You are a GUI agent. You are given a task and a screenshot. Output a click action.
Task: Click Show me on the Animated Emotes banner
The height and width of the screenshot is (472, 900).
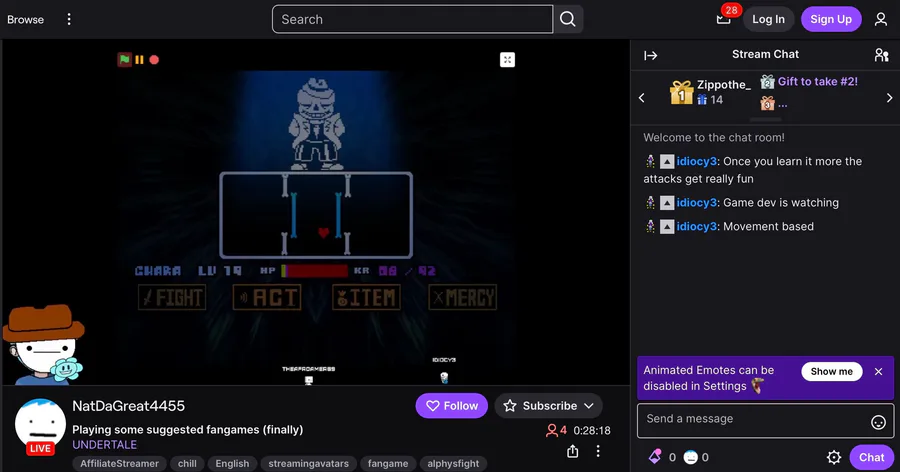tap(832, 372)
